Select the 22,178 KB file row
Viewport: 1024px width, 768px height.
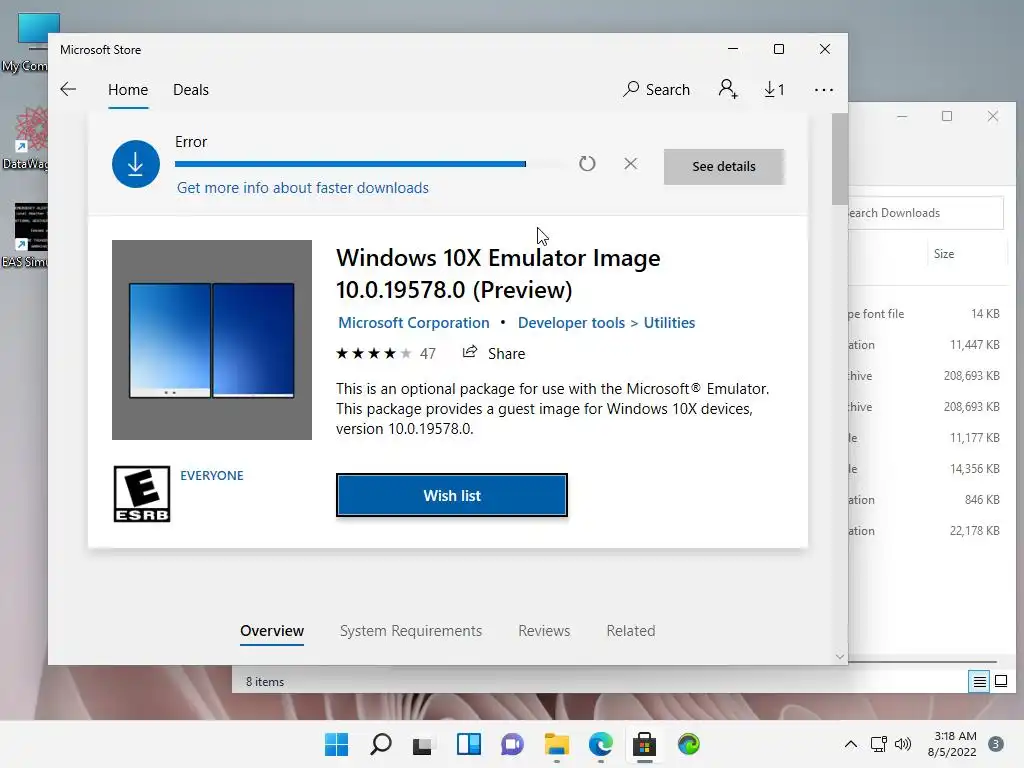[x=926, y=531]
